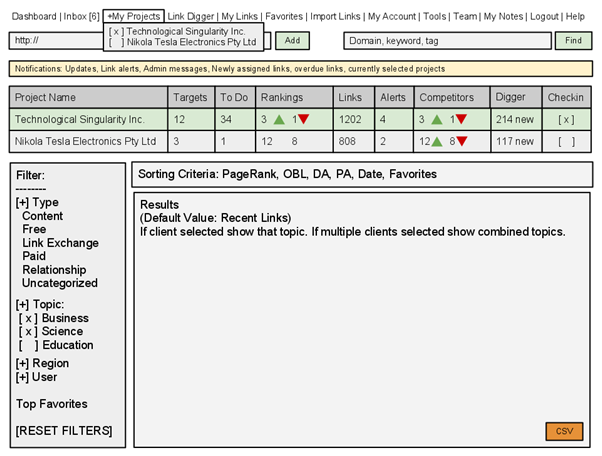
Task: Click the Targets column header
Action: 191,97
